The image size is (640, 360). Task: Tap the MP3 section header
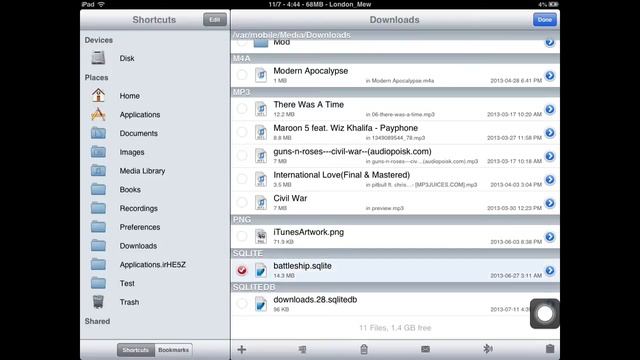tap(395, 92)
